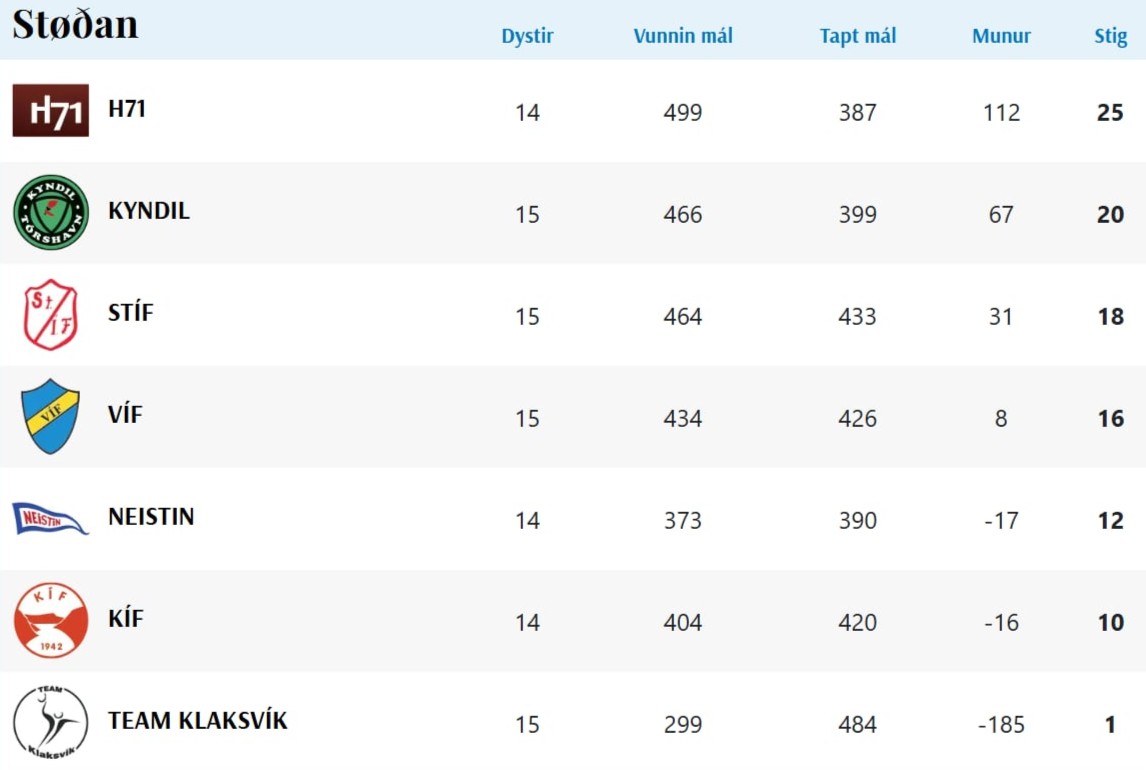Sort by the Munur column header
The image size is (1146, 770).
(x=1001, y=37)
